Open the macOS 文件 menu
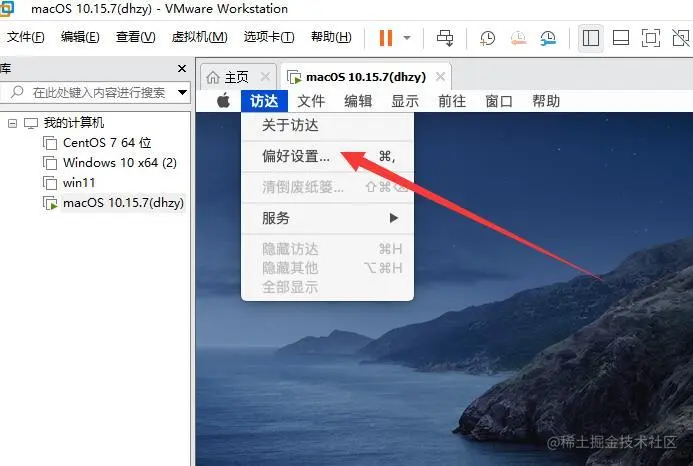The width and height of the screenshot is (693, 466). tap(311, 101)
